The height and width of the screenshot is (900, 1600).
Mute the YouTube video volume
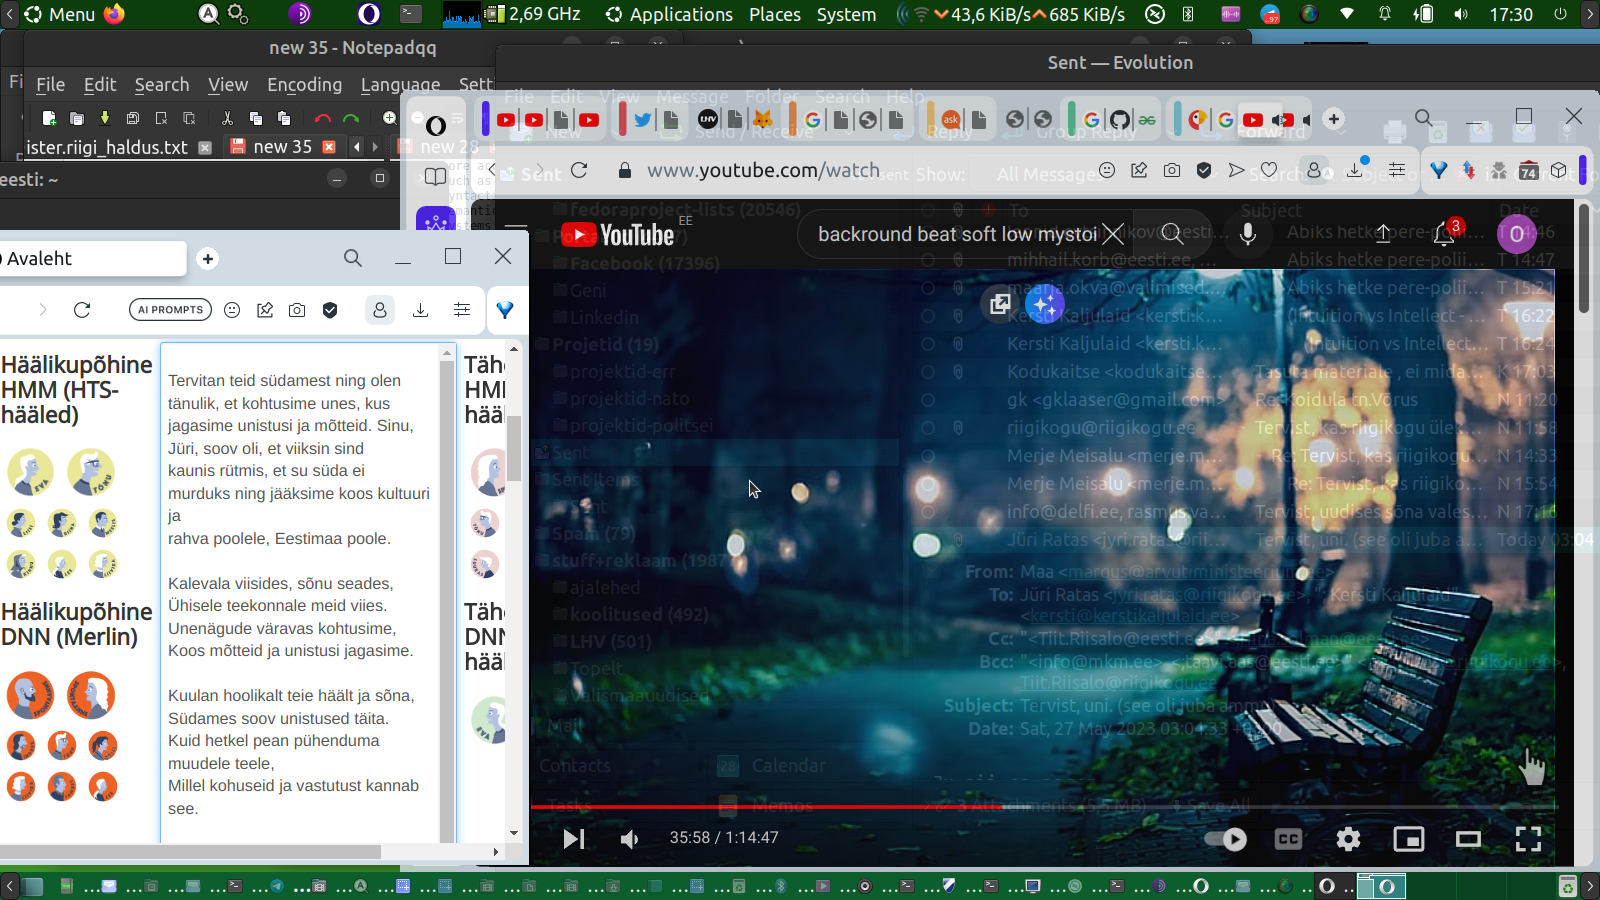tap(629, 839)
